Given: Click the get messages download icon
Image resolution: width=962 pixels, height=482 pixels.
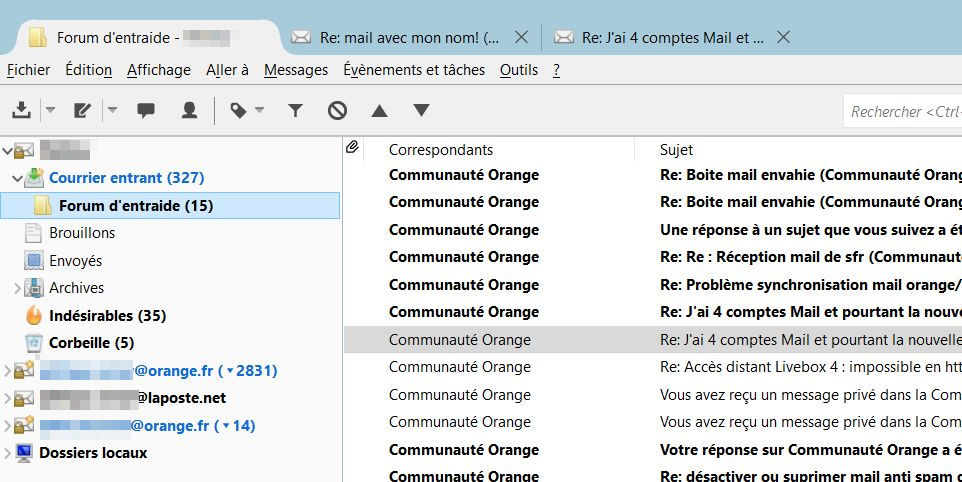Looking at the screenshot, I should click(x=21, y=111).
